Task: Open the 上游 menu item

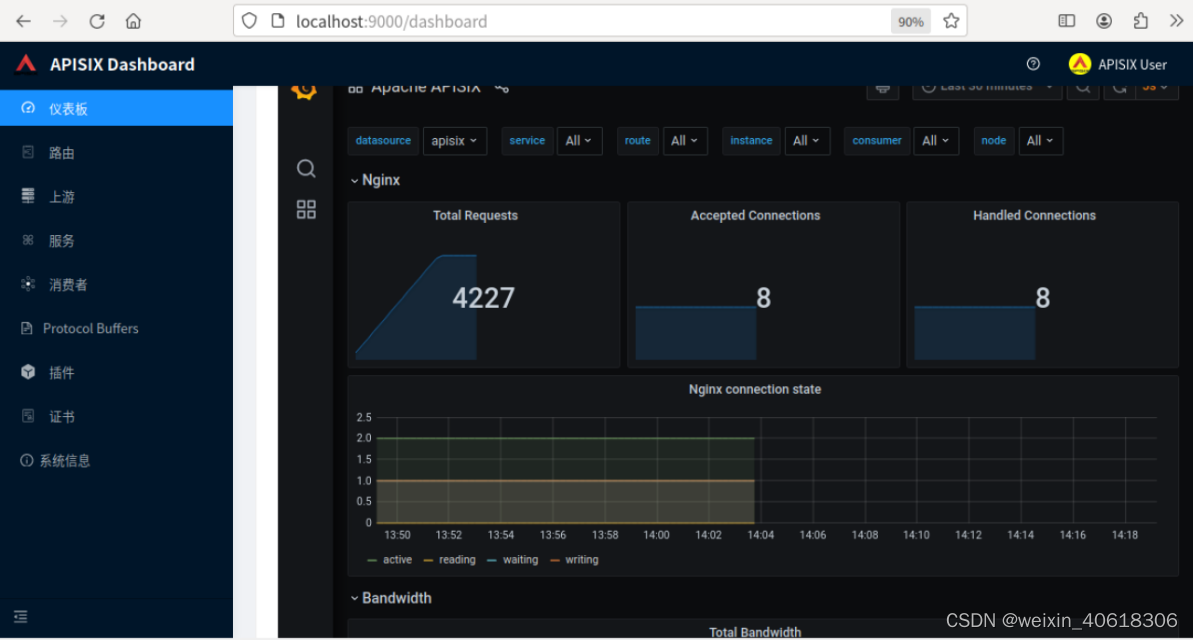Action: [x=117, y=197]
